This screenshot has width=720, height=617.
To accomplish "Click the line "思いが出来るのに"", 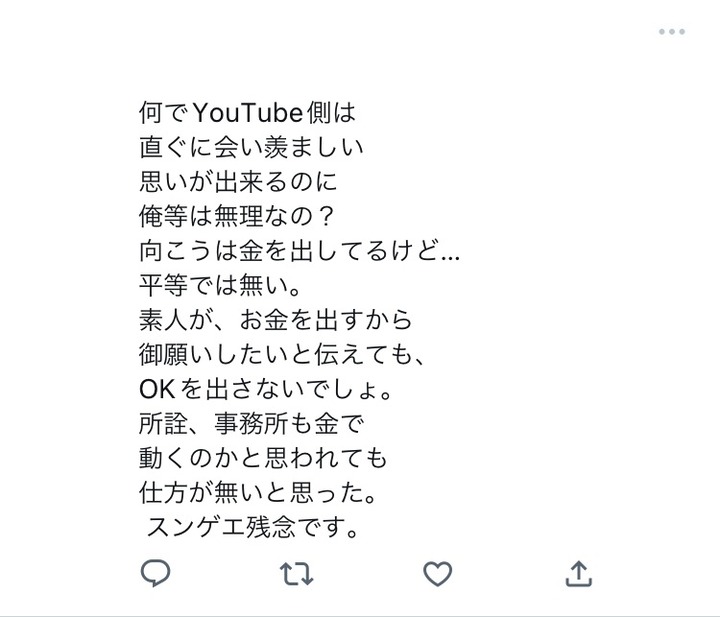I will pyautogui.click(x=238, y=182).
